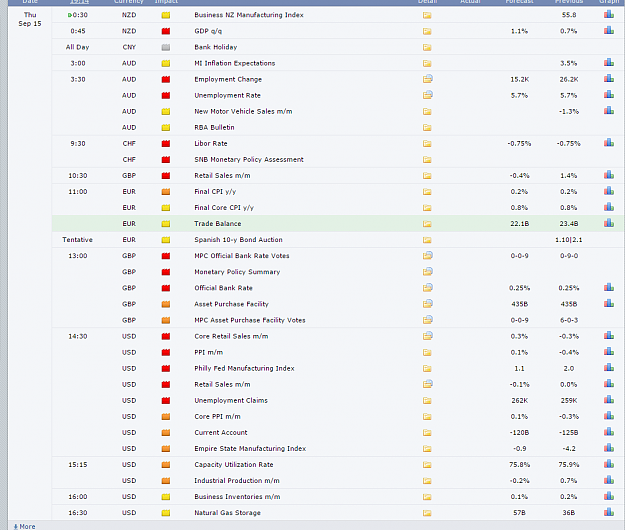Click the CNY currency cell
The image size is (625, 530).
click(129, 47)
